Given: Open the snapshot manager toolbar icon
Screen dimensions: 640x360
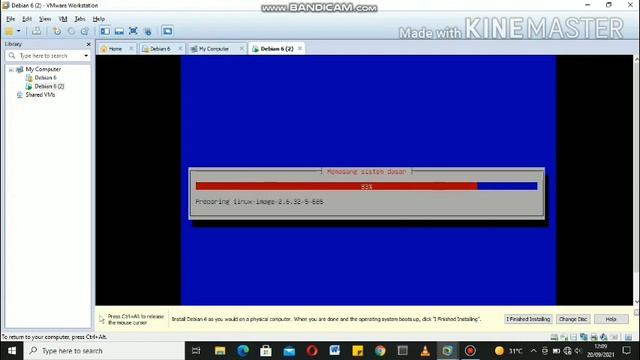Looking at the screenshot, I should 84,31.
